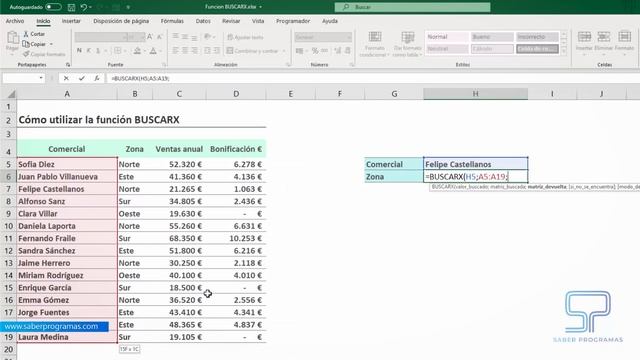Click the fill color bucket
Viewport: 640px width, 360px height.
click(138, 51)
